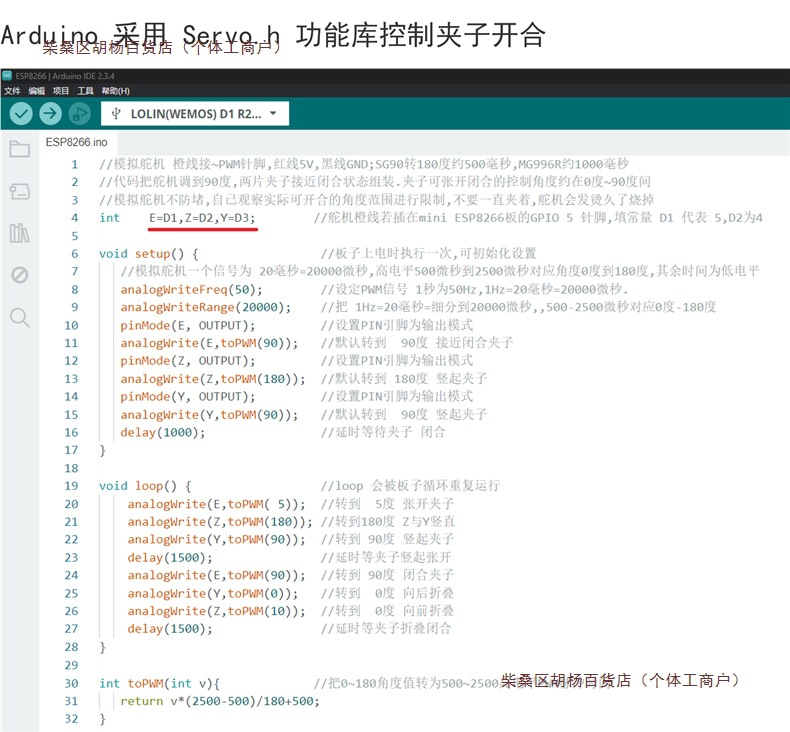This screenshot has height=732, width=790.
Task: Open the Library Manager sidebar icon
Action: pyautogui.click(x=20, y=233)
